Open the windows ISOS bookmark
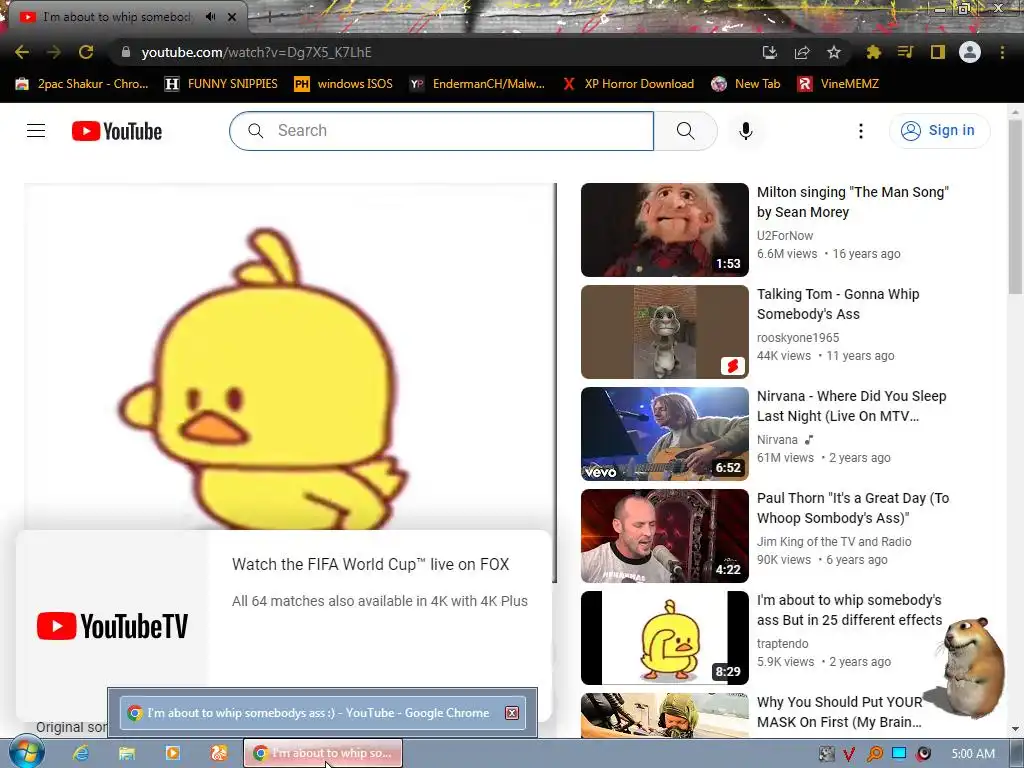Screen dimensions: 1024x768 (344, 84)
